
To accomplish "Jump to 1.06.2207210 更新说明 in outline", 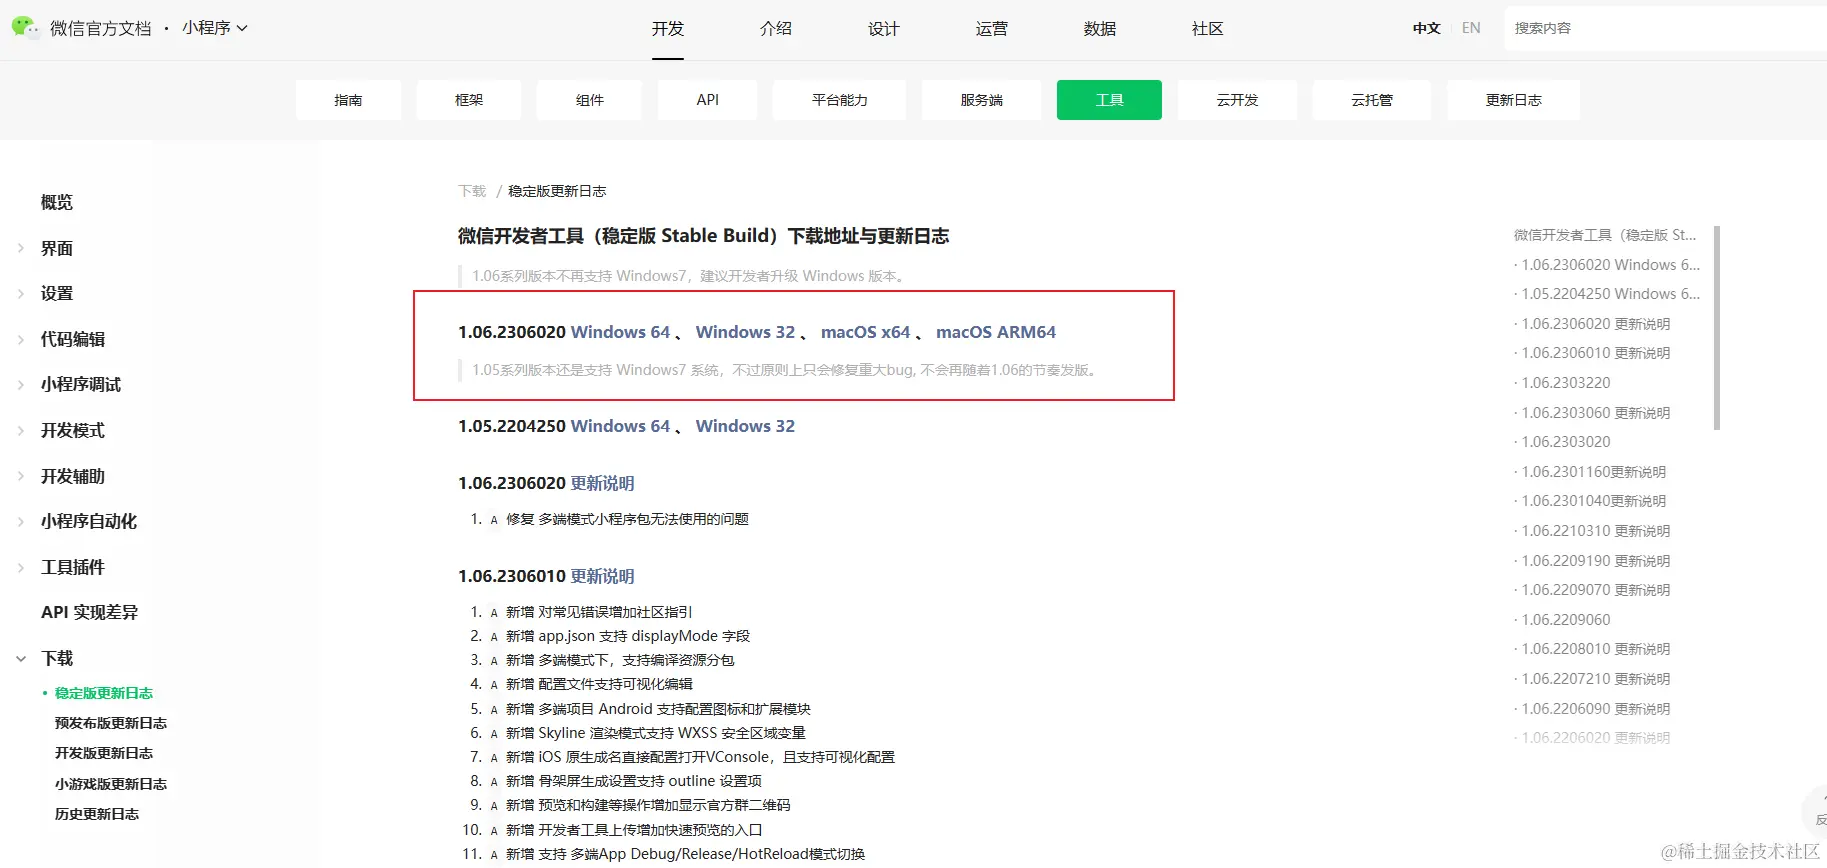I will point(1596,679).
